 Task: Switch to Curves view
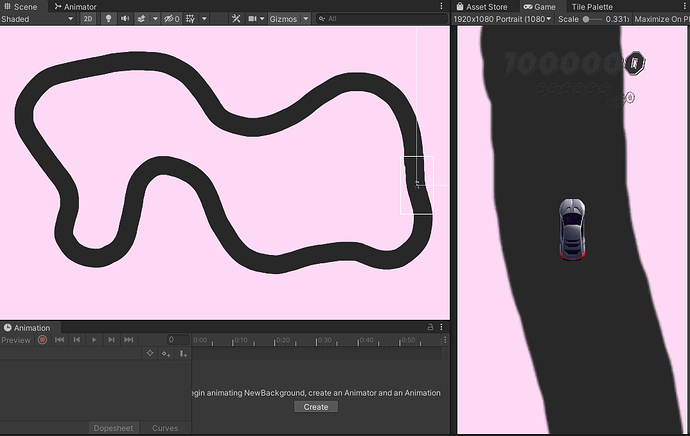click(165, 428)
